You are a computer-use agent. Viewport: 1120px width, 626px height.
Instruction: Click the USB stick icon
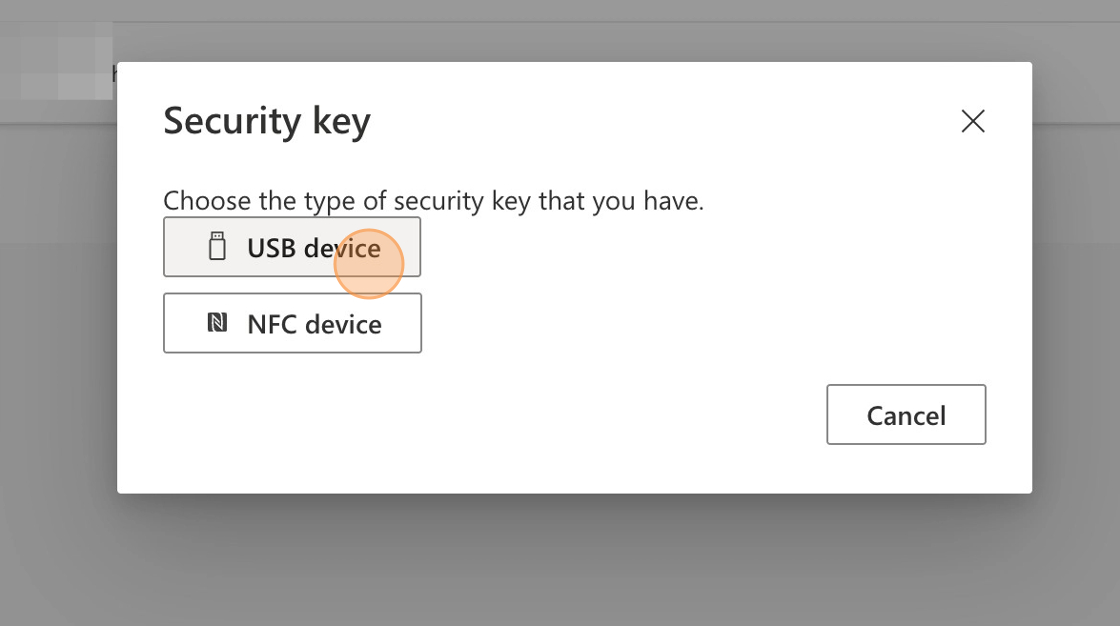[217, 247]
